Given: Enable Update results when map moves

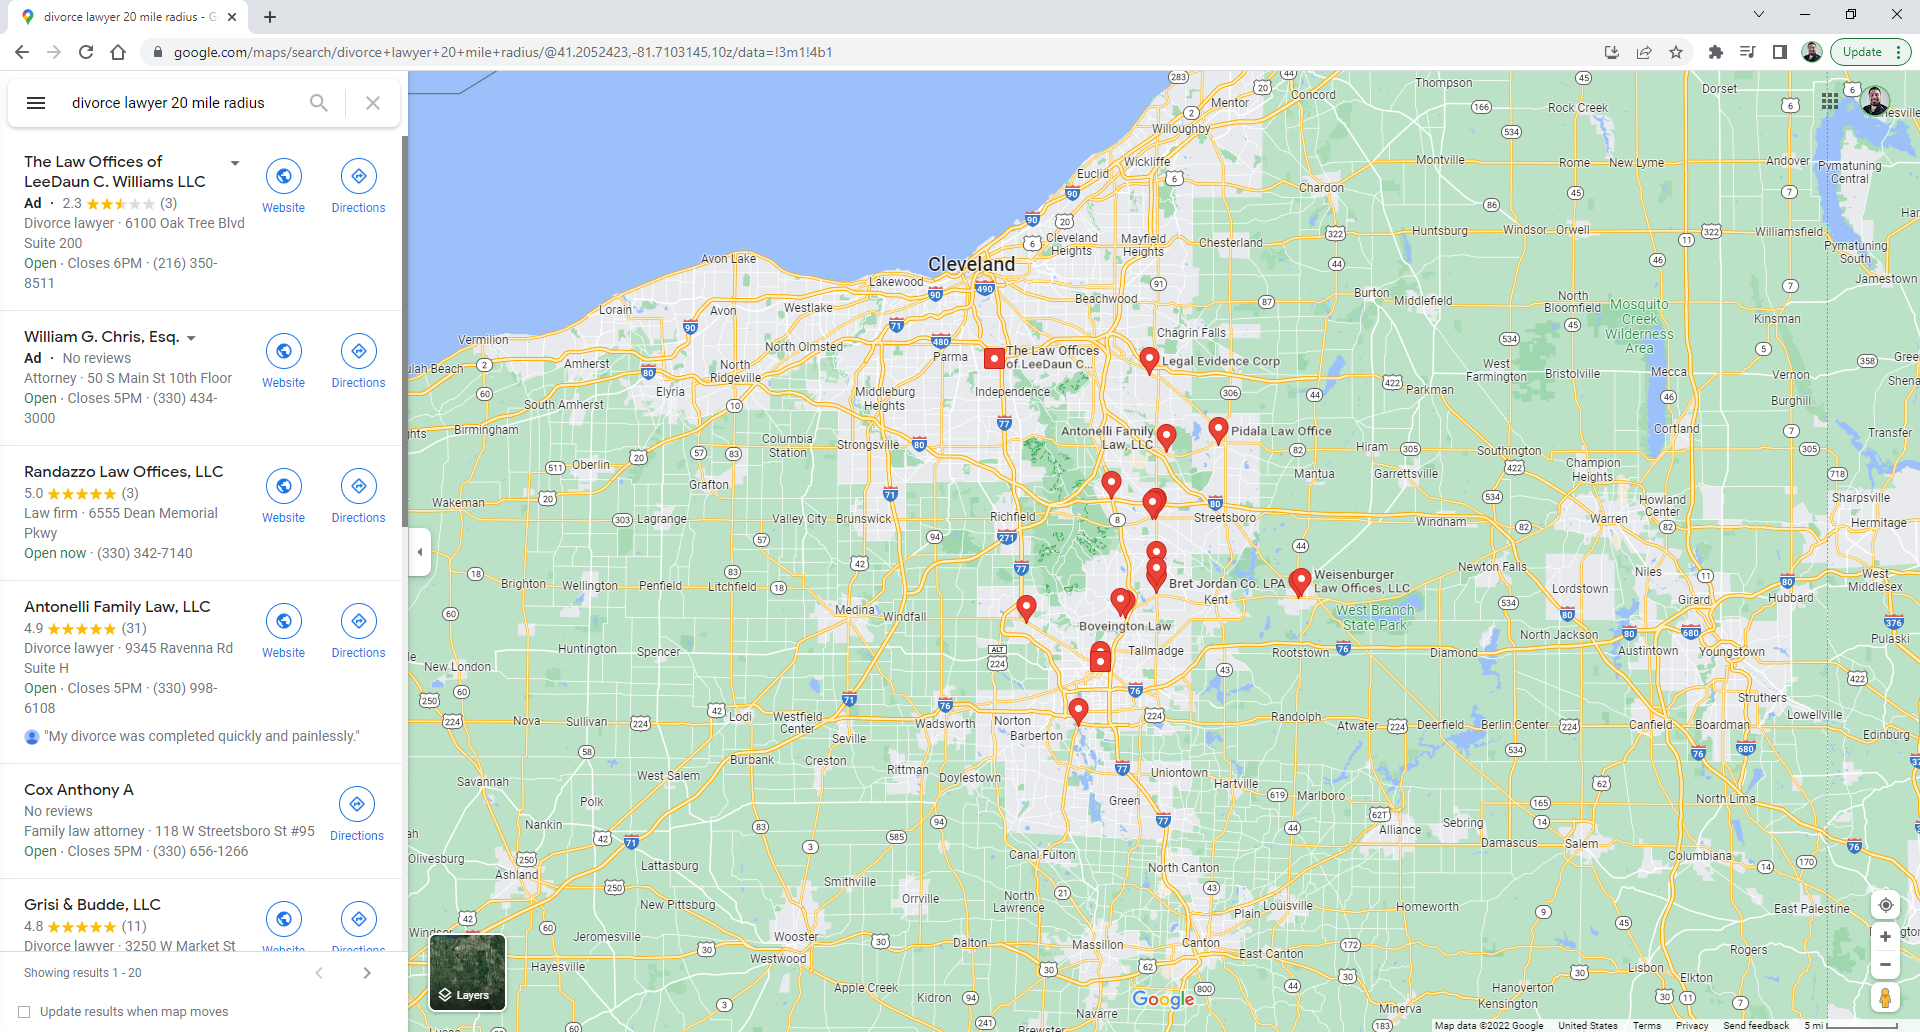Looking at the screenshot, I should tap(24, 1012).
